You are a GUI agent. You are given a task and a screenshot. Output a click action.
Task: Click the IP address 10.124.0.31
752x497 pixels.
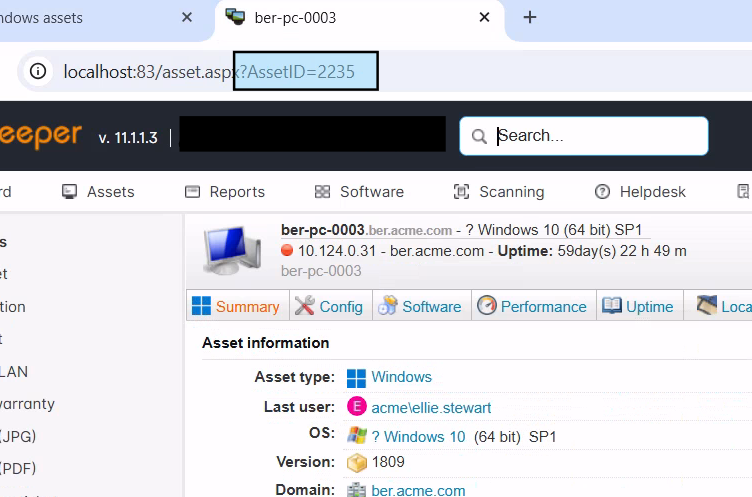337,251
